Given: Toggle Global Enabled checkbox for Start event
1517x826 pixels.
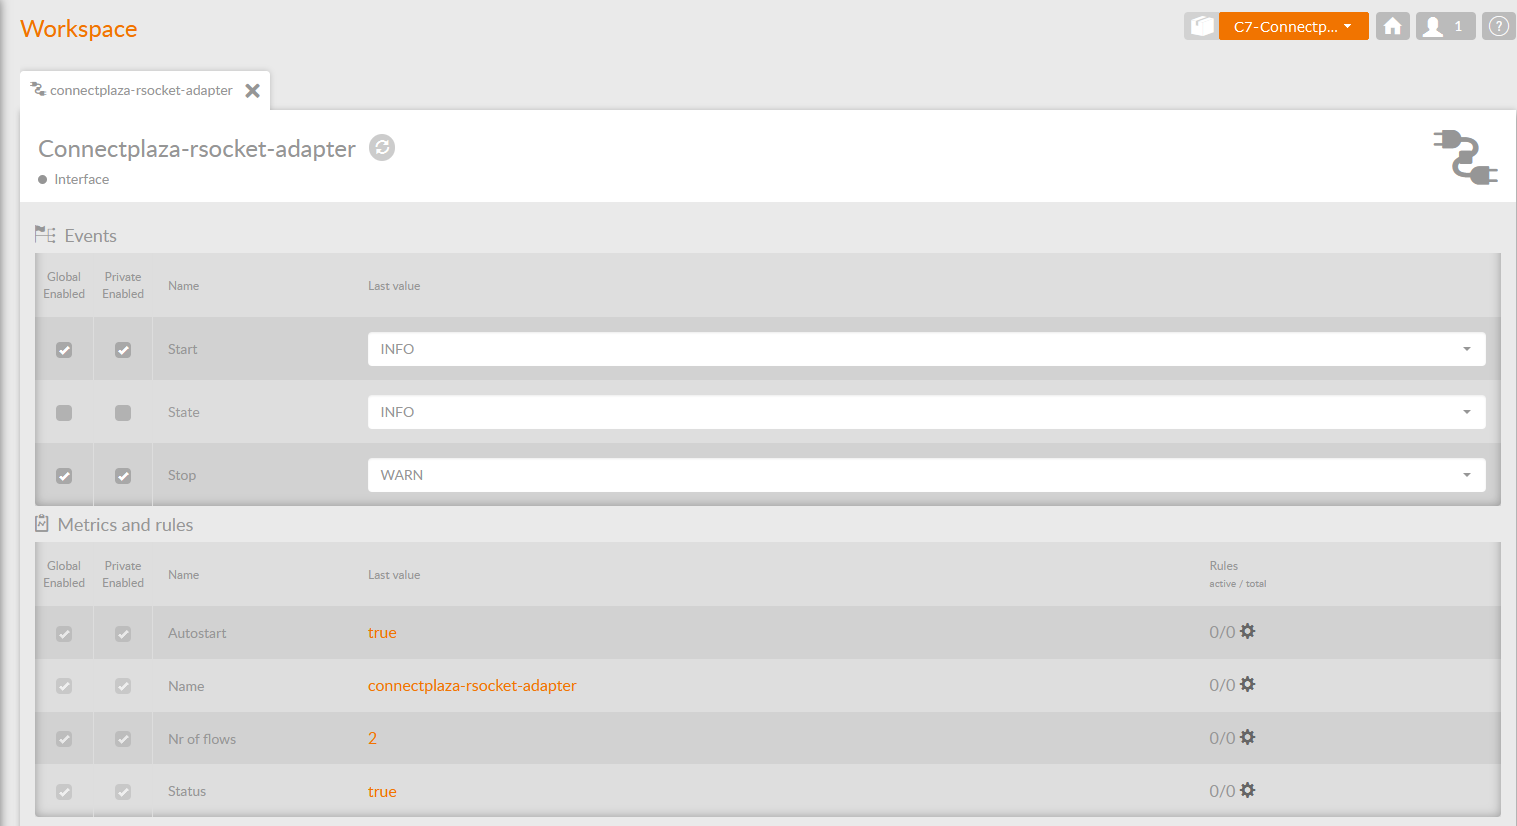Looking at the screenshot, I should tap(64, 350).
